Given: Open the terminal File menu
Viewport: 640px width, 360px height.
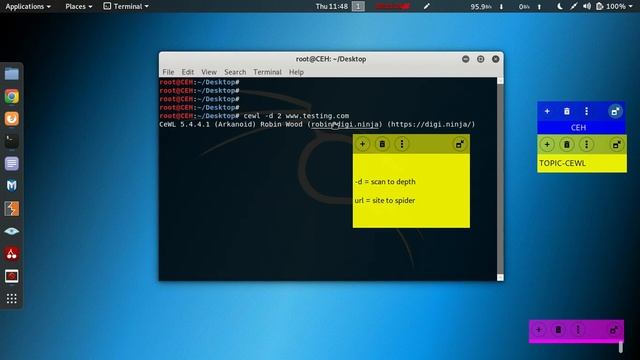Looking at the screenshot, I should tap(168, 72).
